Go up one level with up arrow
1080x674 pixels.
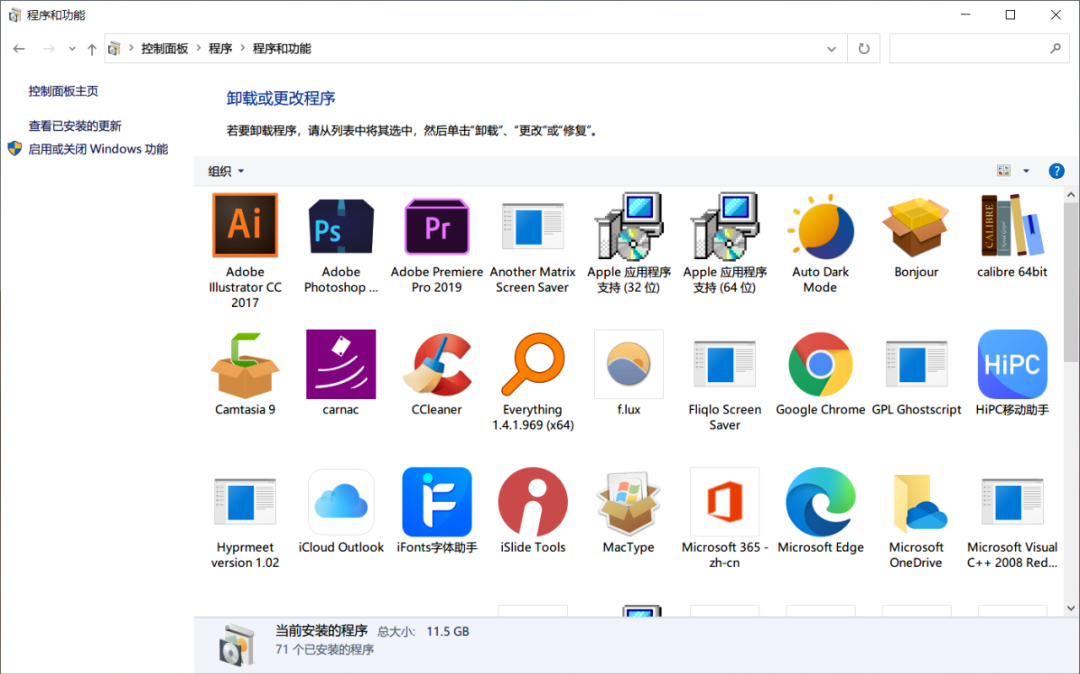(92, 49)
